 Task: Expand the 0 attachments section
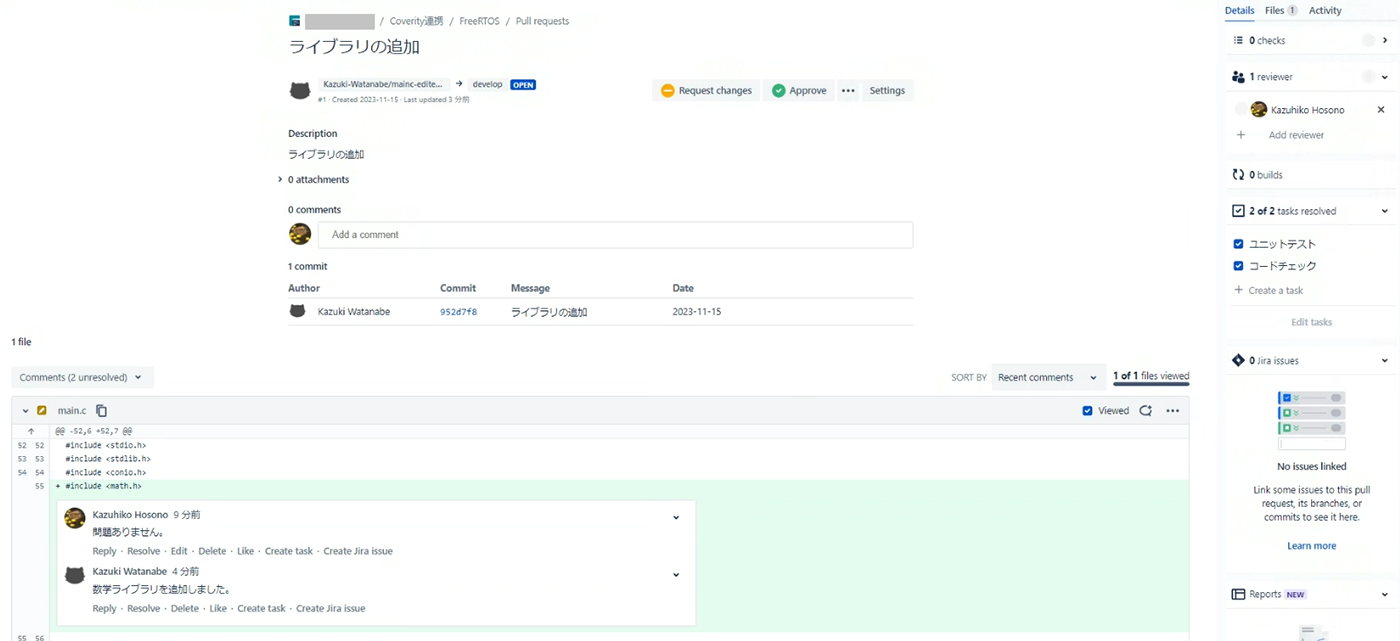[x=280, y=180]
